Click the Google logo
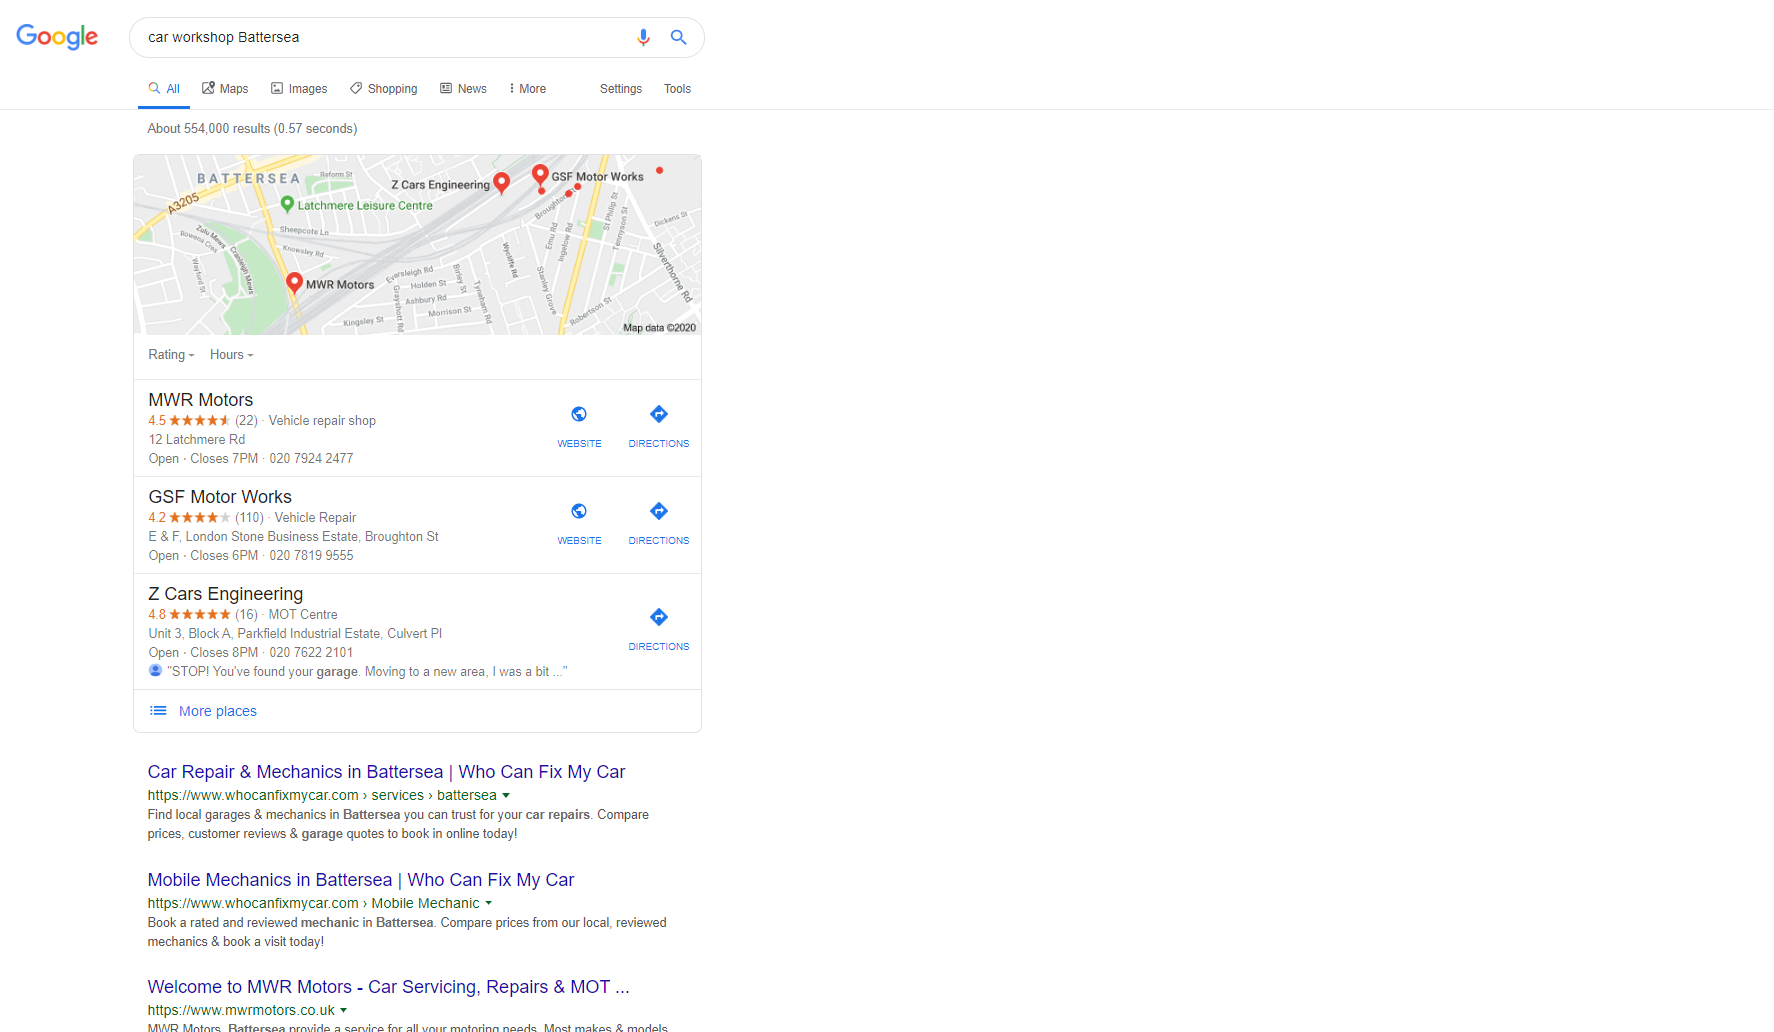The height and width of the screenshot is (1032, 1774). coord(57,37)
